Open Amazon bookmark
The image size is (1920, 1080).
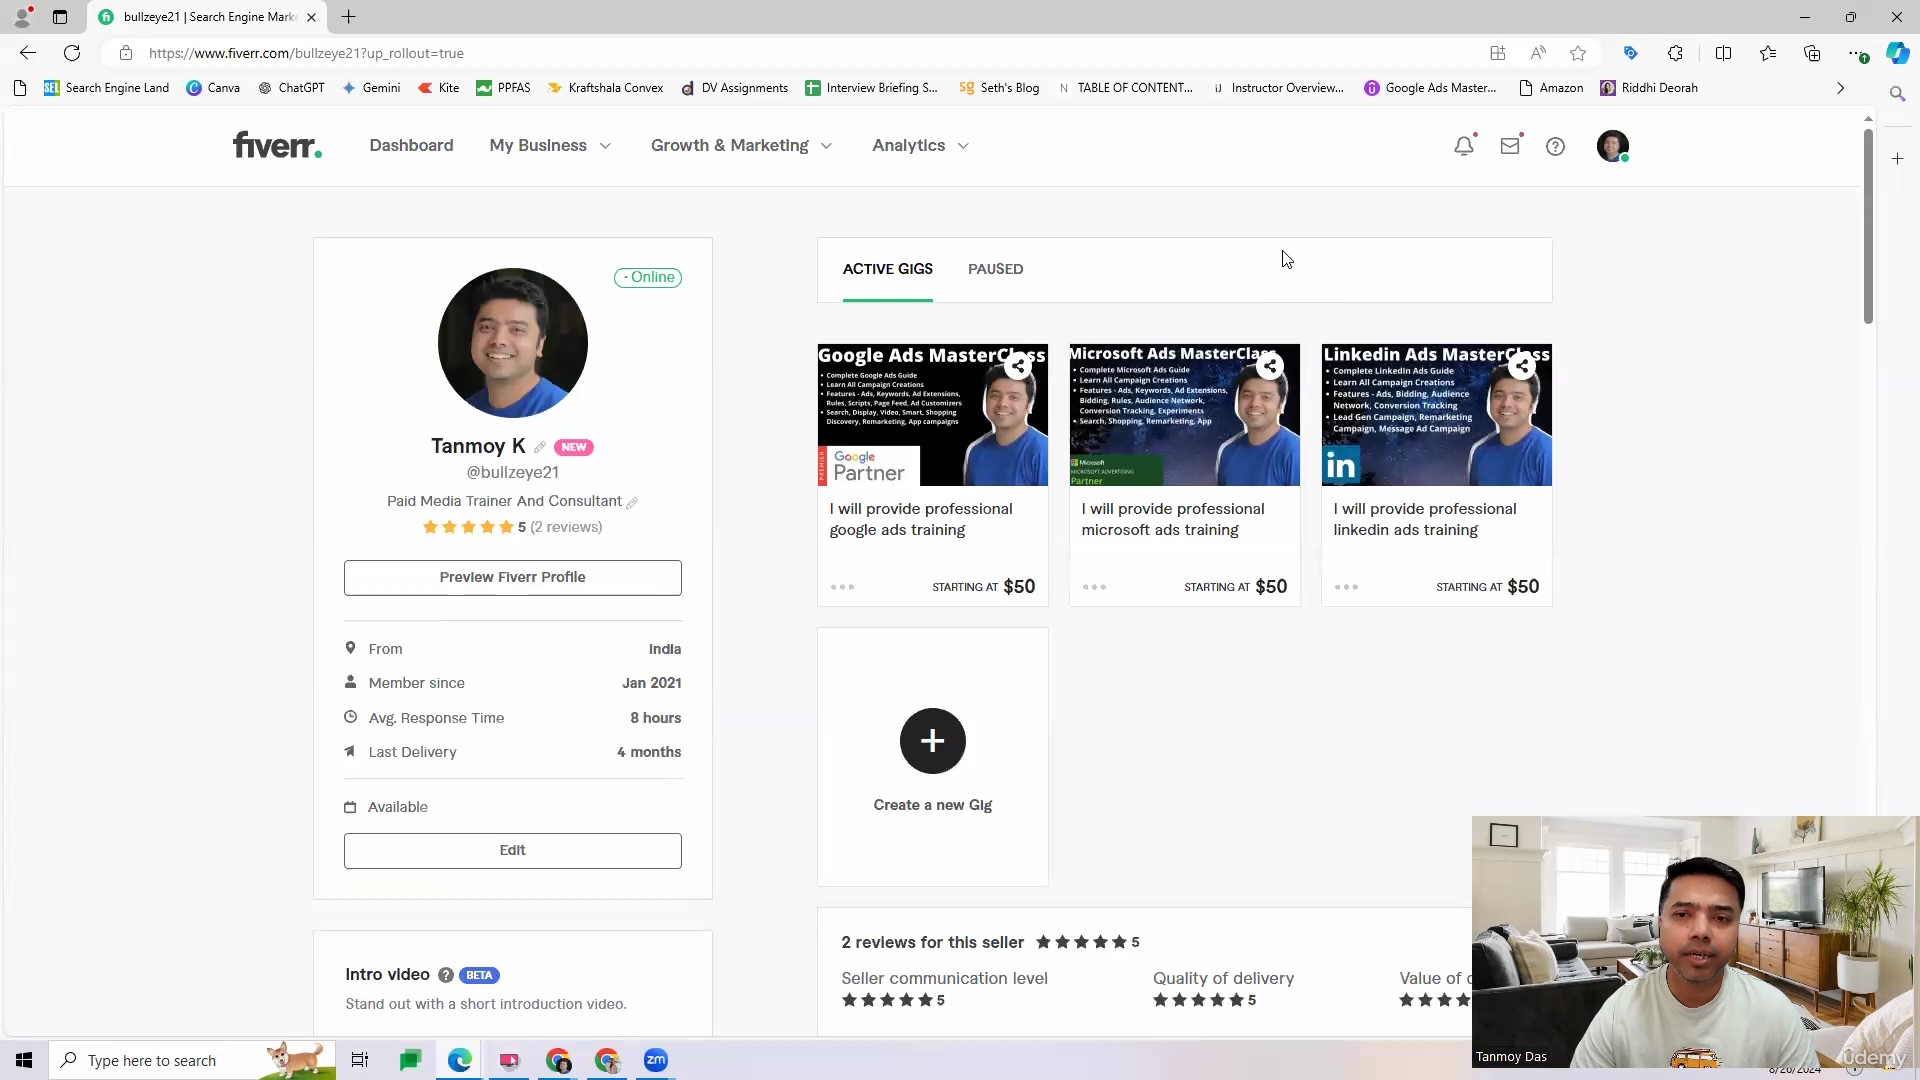pyautogui.click(x=1551, y=88)
